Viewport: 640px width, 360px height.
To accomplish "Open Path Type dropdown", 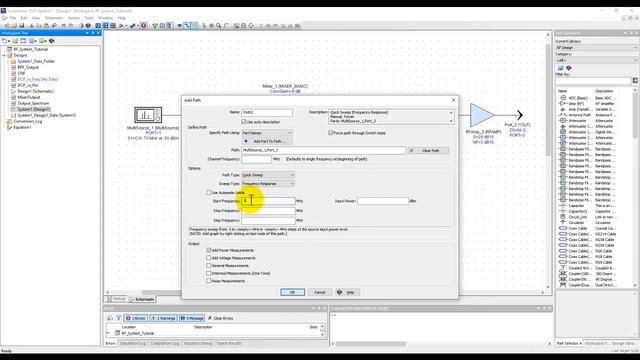I will [x=268, y=175].
